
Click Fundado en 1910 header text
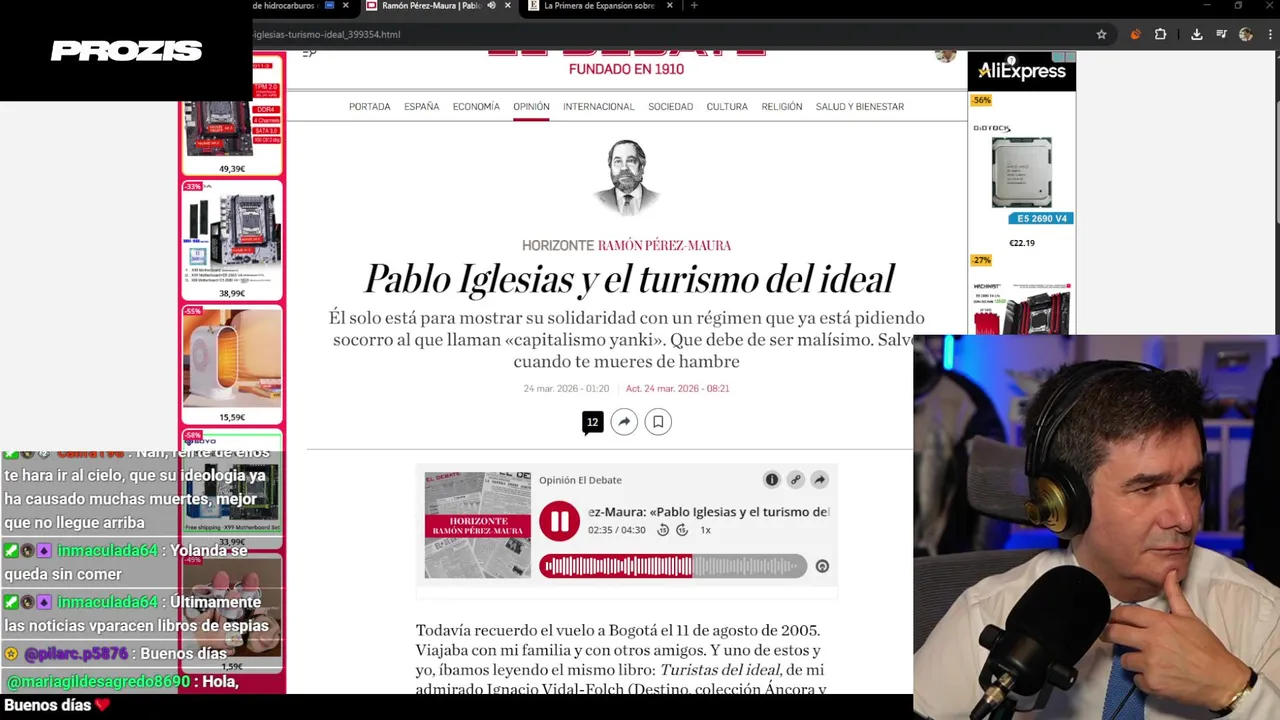(626, 69)
